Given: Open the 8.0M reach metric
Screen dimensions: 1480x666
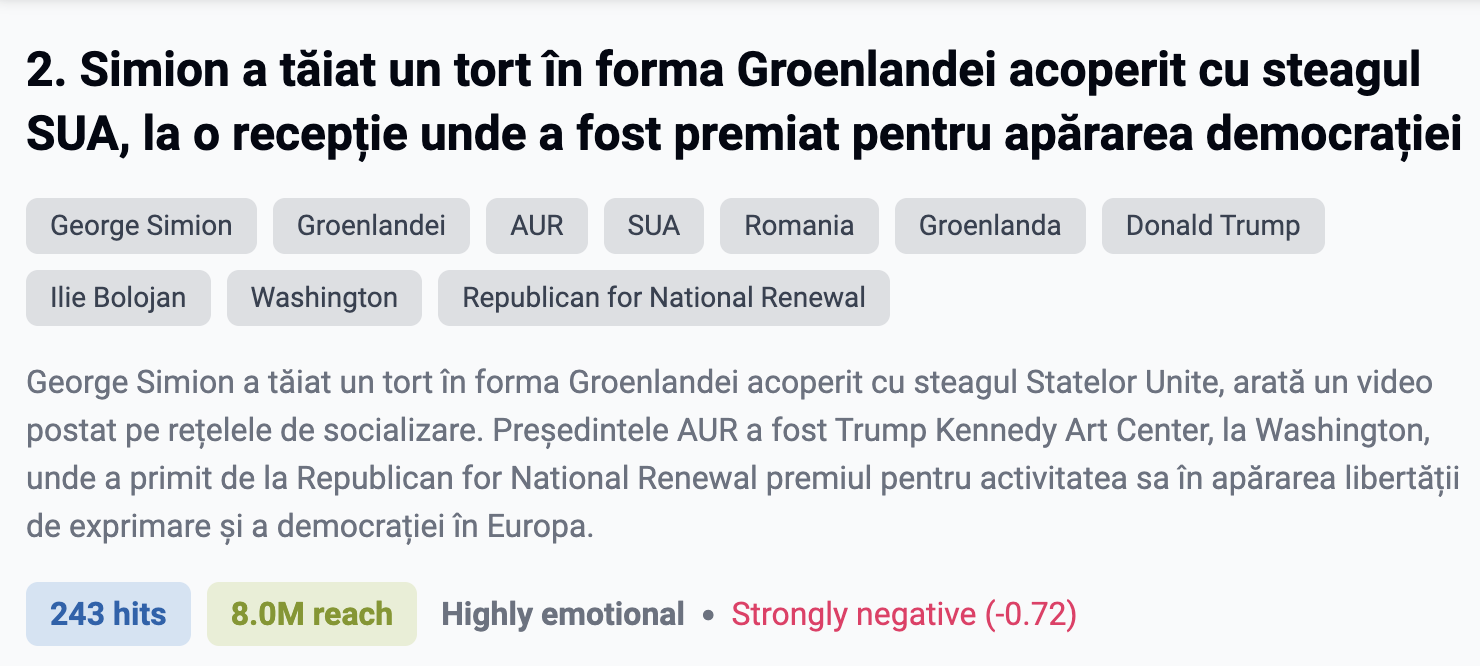Looking at the screenshot, I should point(311,614).
